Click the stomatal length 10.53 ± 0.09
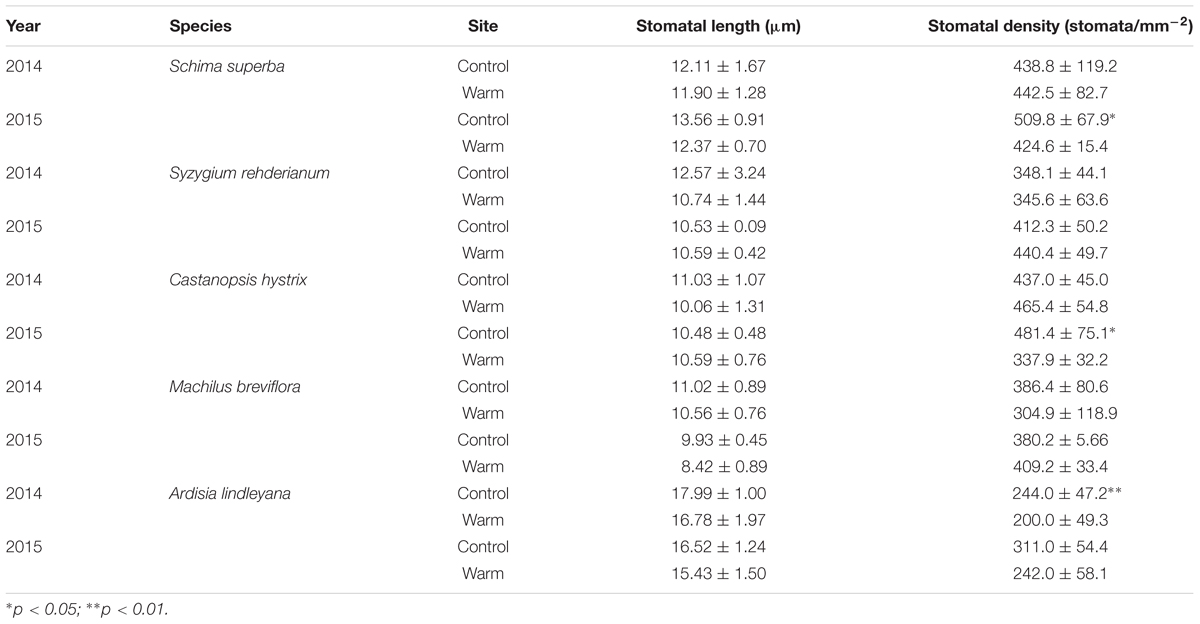Image resolution: width=1200 pixels, height=624 pixels. pyautogui.click(x=718, y=226)
